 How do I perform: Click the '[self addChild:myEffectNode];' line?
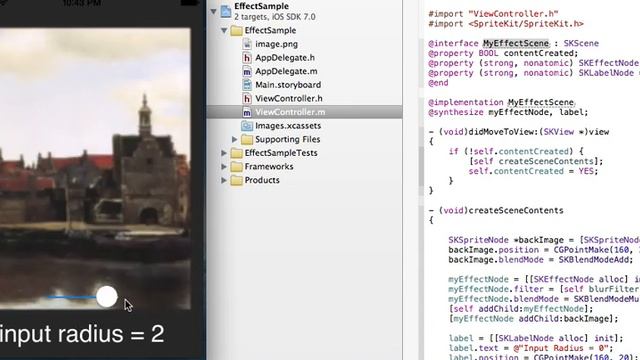(x=521, y=309)
